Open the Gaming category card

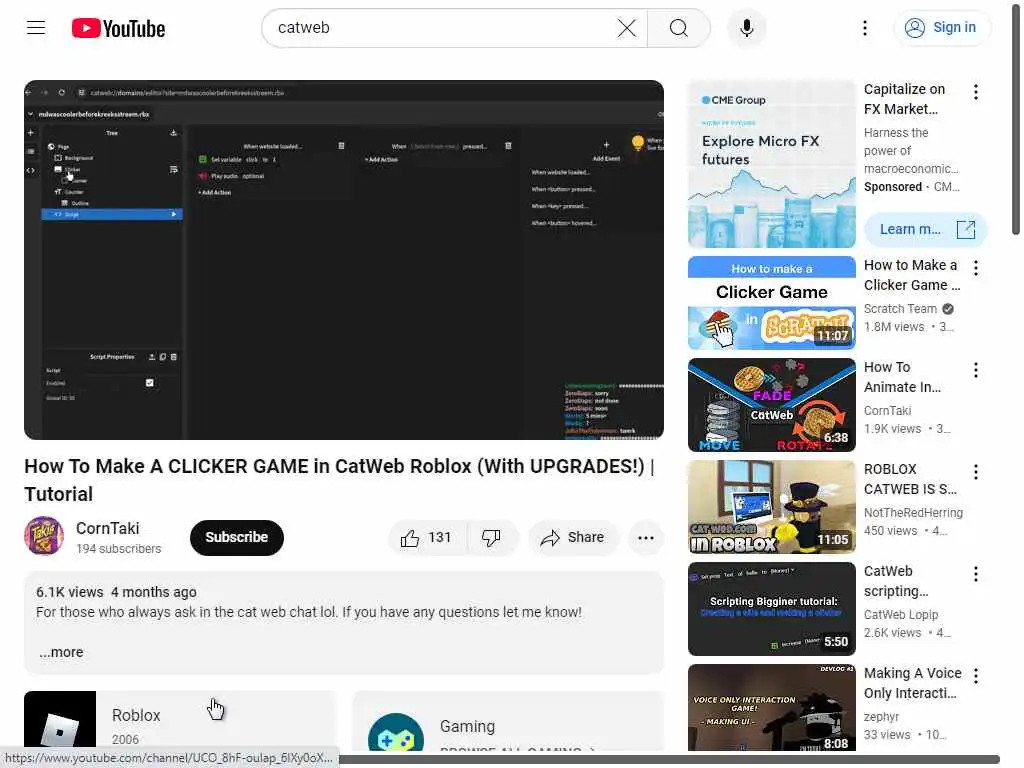click(x=508, y=720)
